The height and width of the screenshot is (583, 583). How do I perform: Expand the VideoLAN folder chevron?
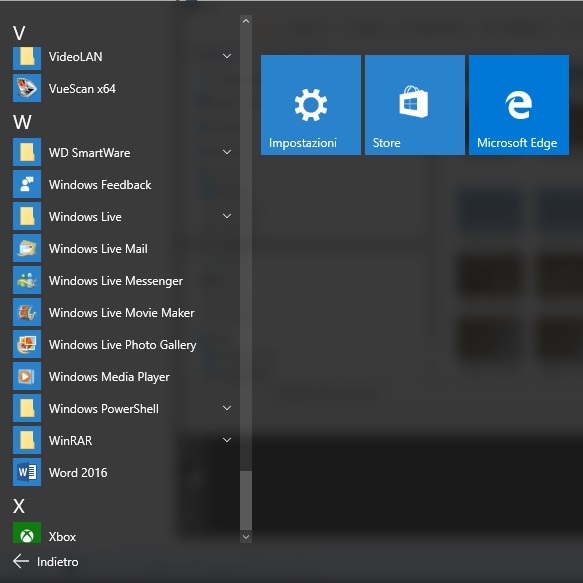click(227, 56)
